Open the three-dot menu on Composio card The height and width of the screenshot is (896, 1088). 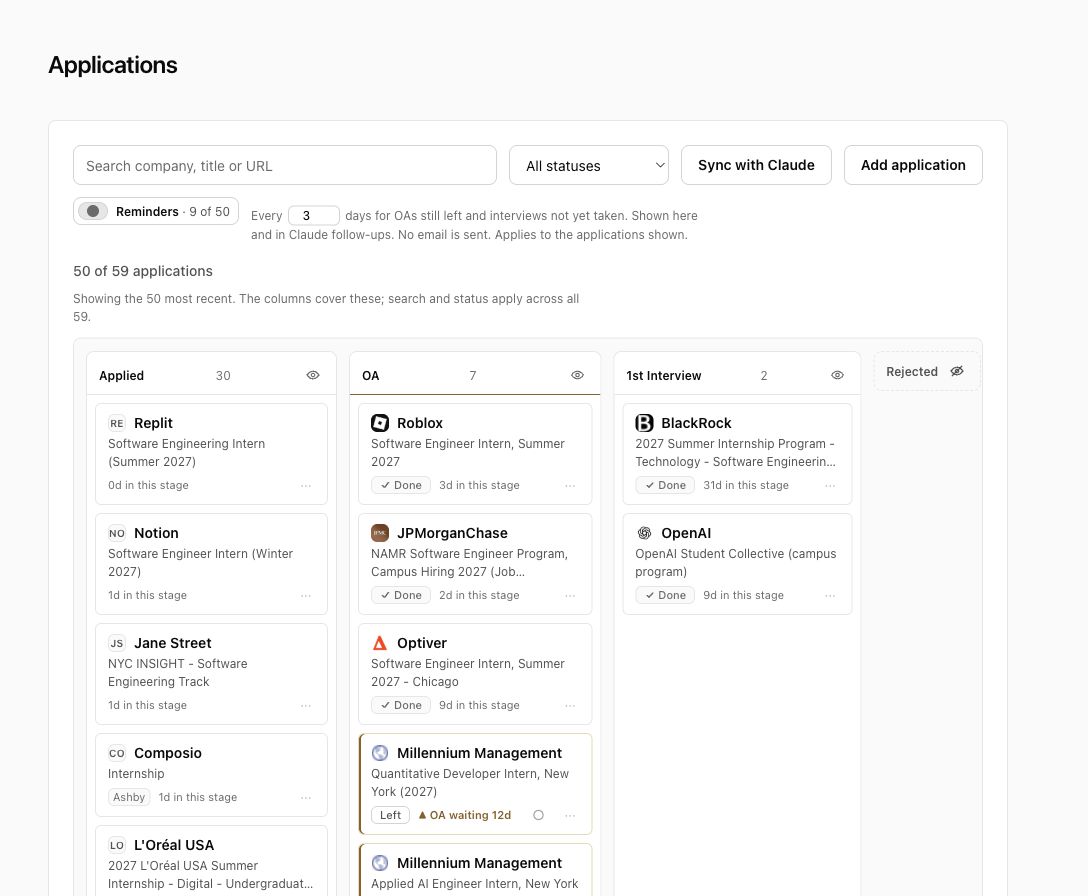(306, 797)
